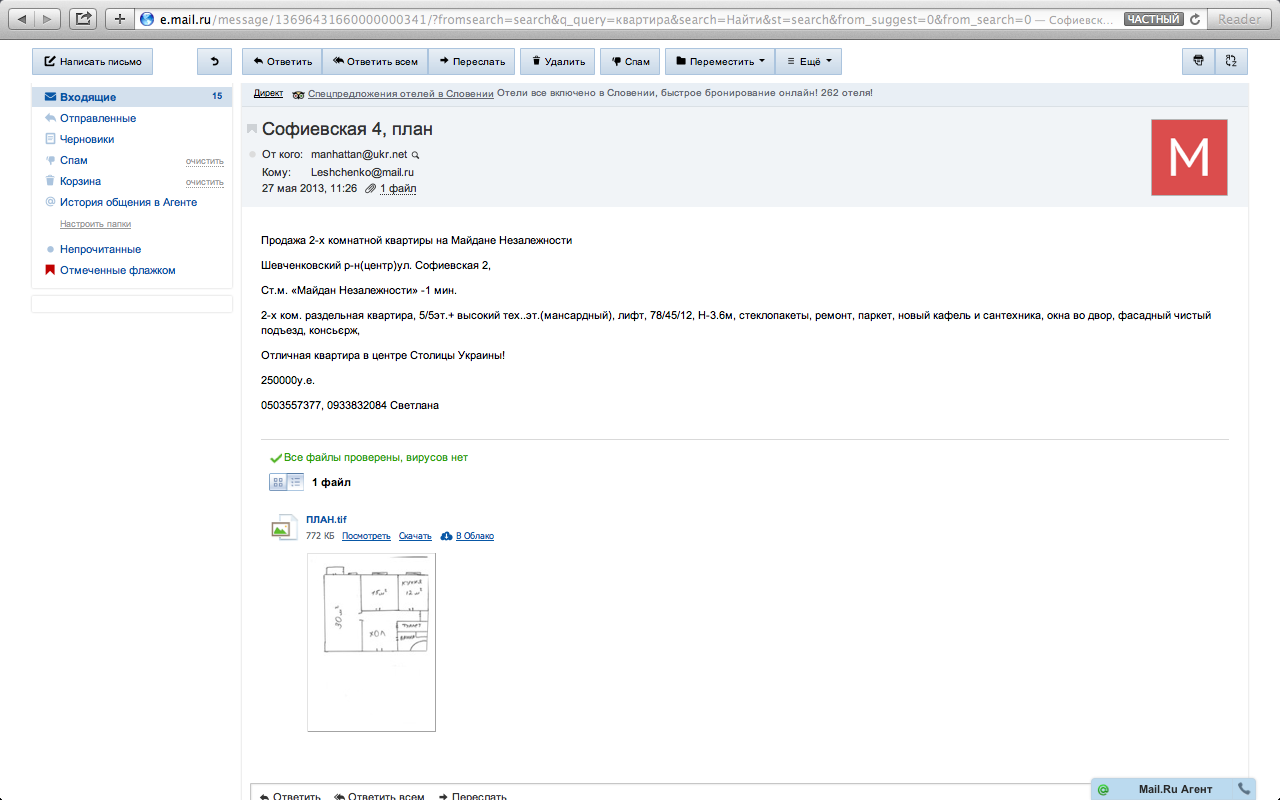The height and width of the screenshot is (800, 1280).
Task: Click the floor plan attachment thumbnail
Action: tap(371, 642)
